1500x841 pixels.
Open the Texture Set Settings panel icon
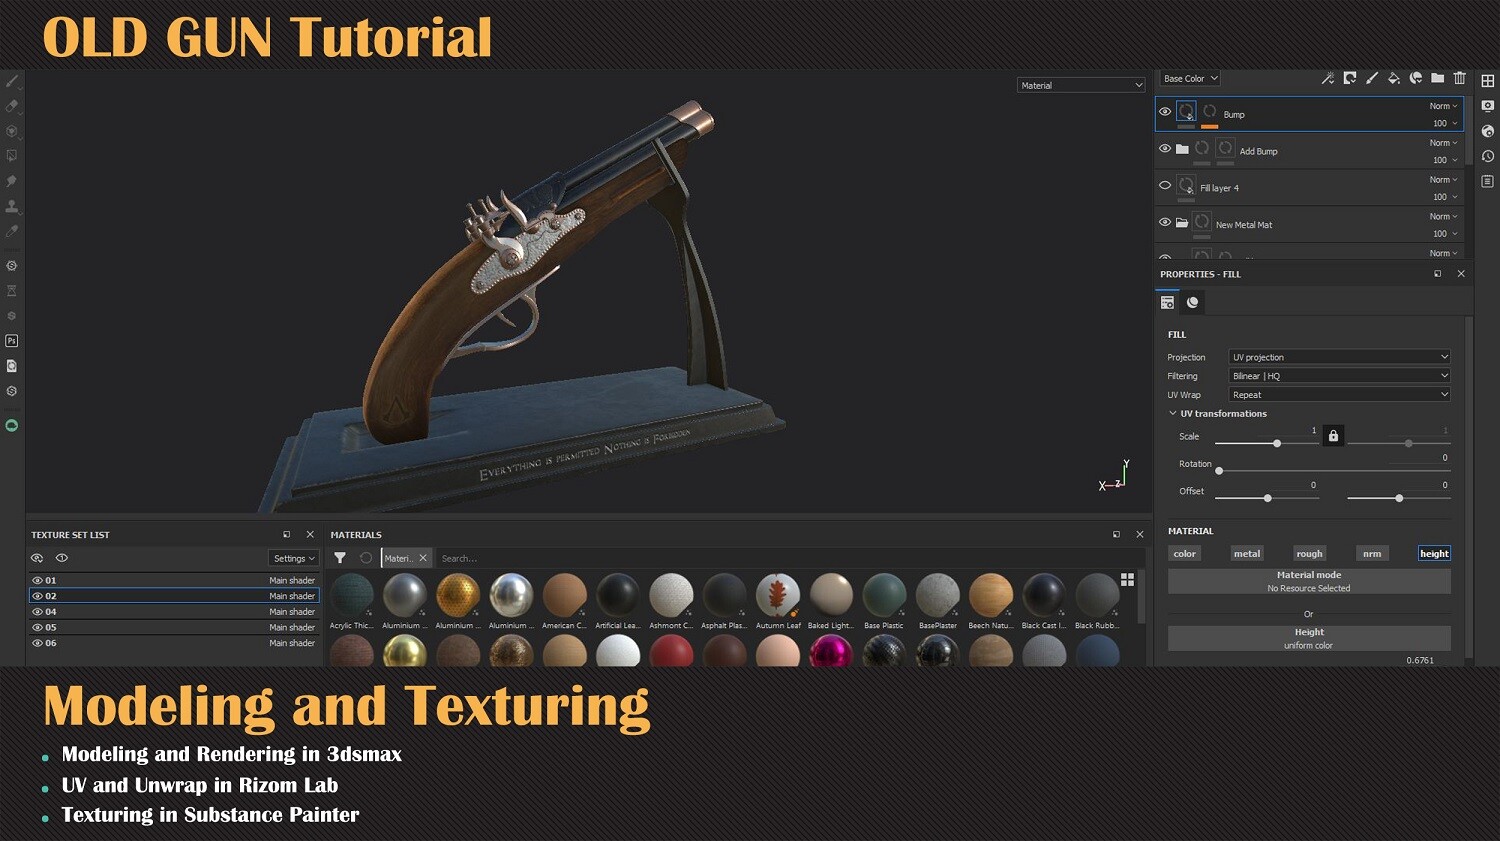pos(1488,81)
